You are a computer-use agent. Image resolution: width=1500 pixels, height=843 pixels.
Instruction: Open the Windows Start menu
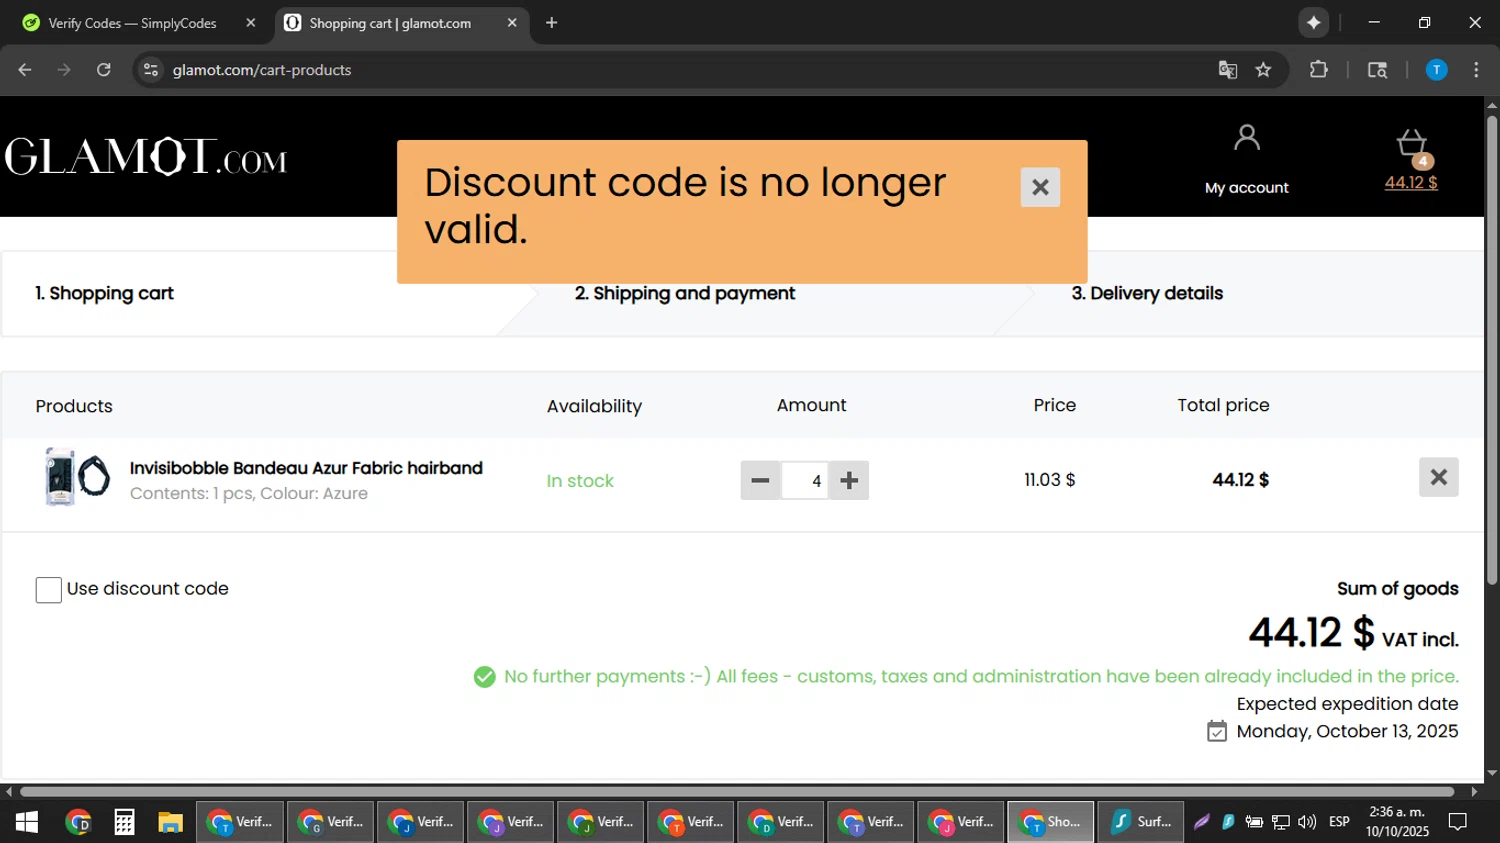(x=27, y=822)
